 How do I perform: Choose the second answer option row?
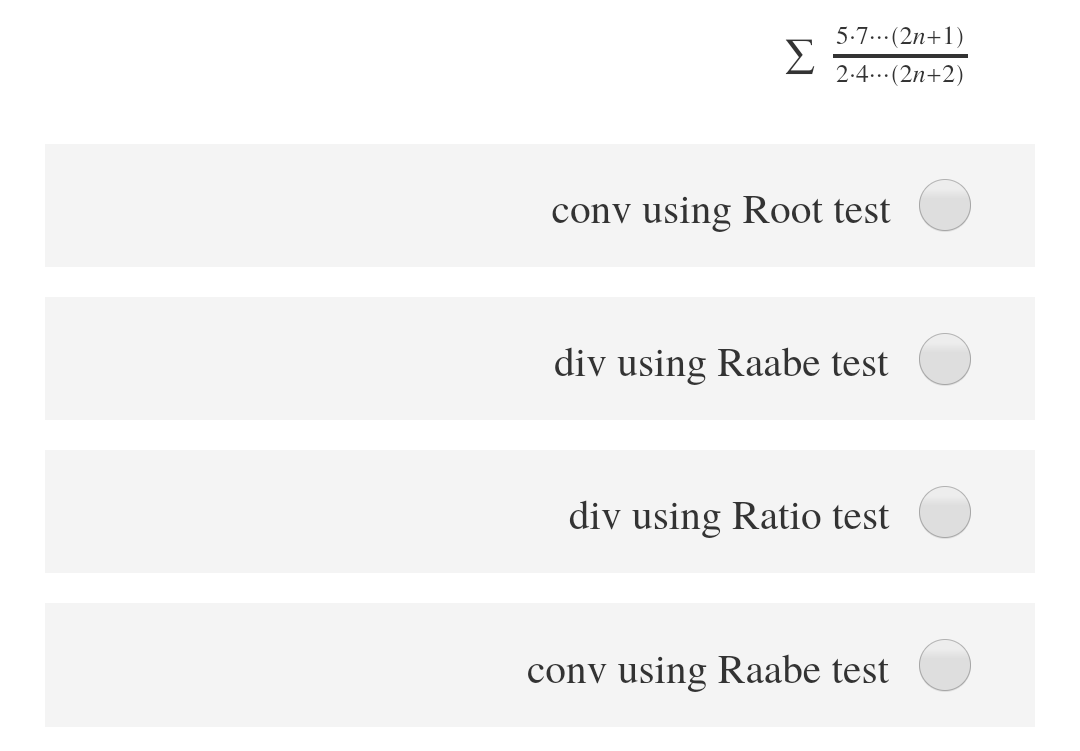[540, 358]
